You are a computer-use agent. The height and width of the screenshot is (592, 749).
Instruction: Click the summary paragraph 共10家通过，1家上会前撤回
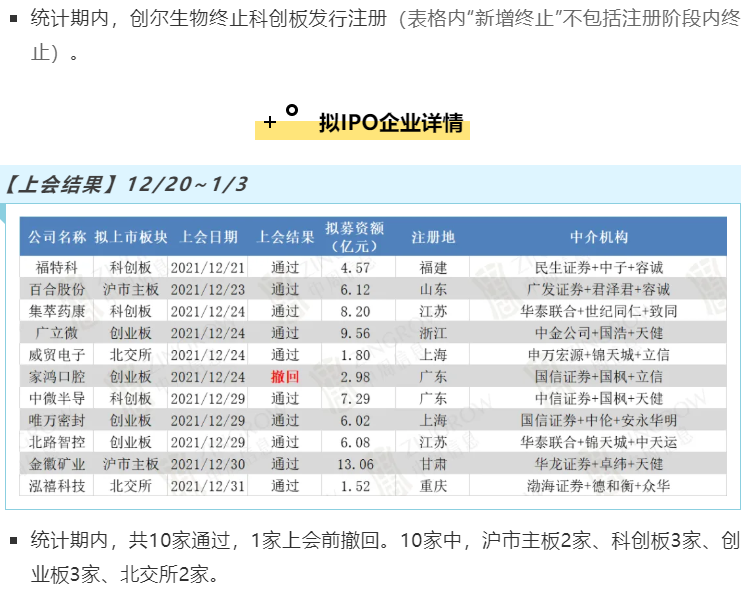[x=385, y=557]
